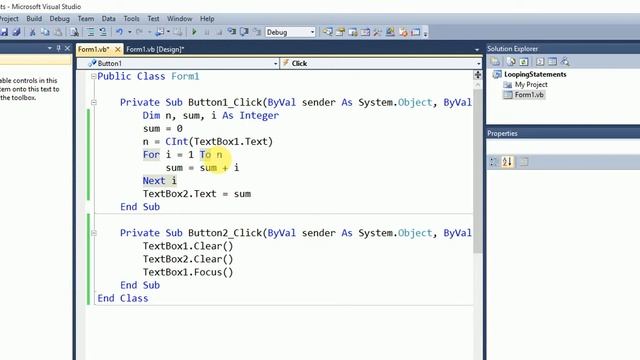
Task: Click the Save All icon
Action: [16, 32]
